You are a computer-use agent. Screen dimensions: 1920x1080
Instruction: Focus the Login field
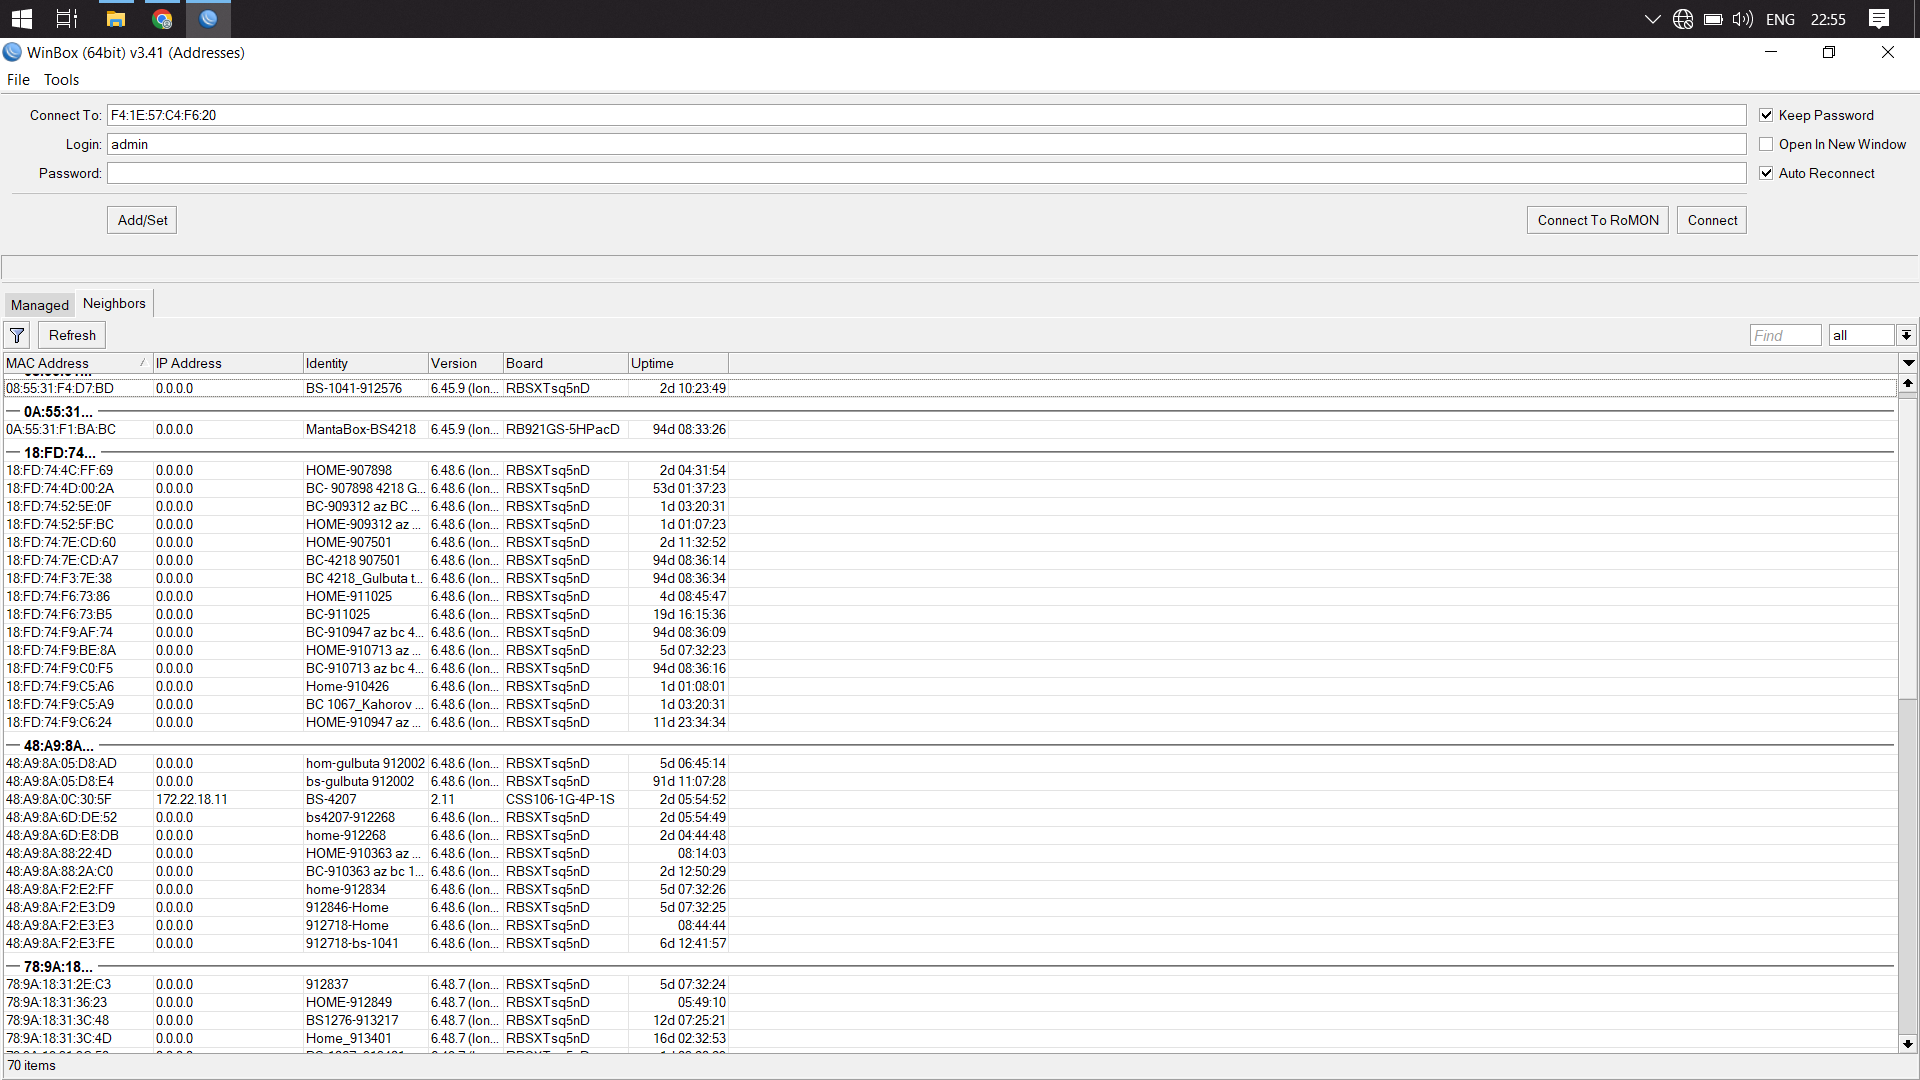click(x=926, y=144)
